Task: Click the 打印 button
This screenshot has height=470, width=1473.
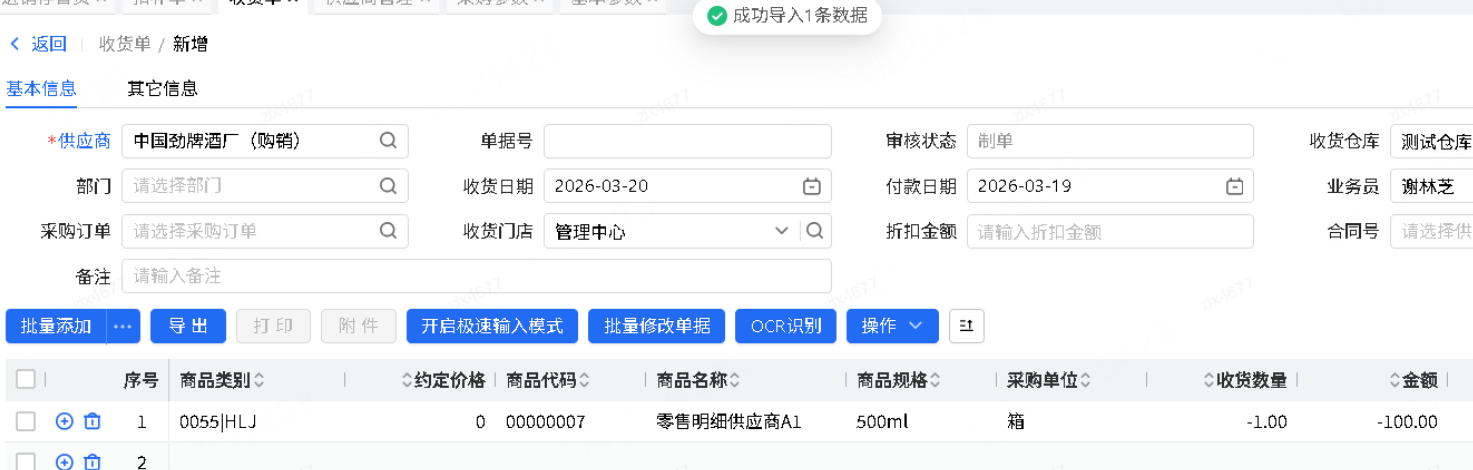Action: [273, 326]
